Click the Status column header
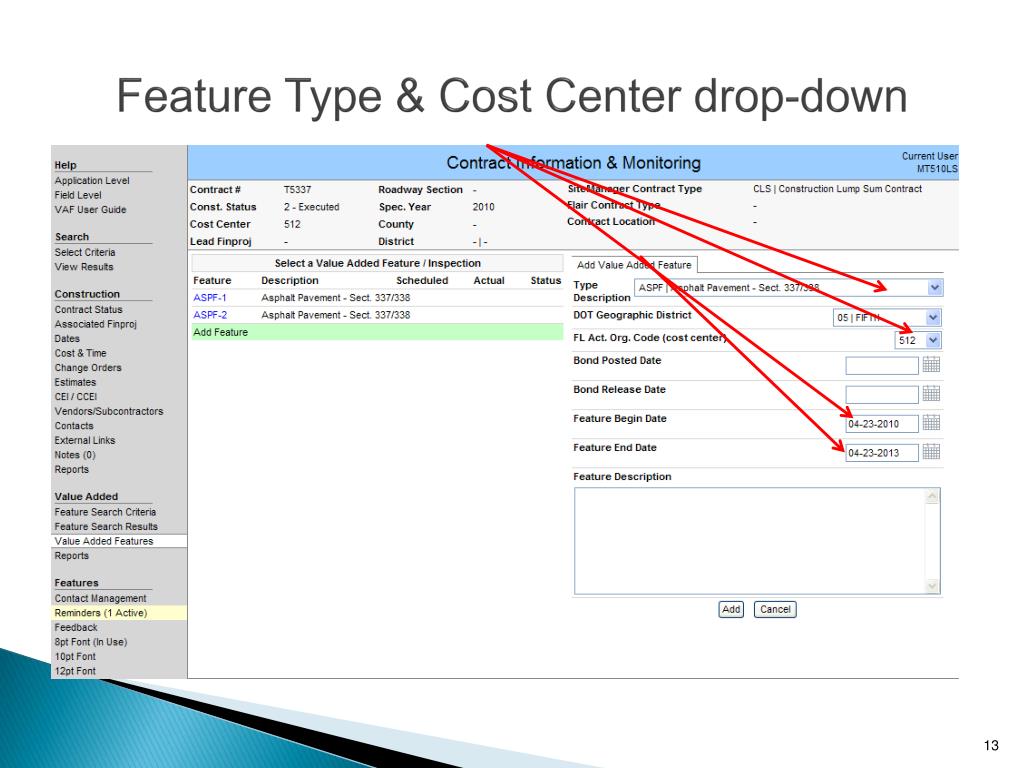 545,280
